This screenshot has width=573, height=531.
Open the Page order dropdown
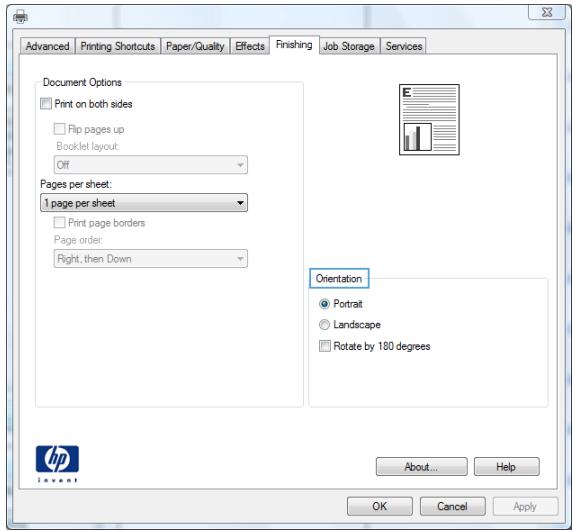[x=151, y=259]
